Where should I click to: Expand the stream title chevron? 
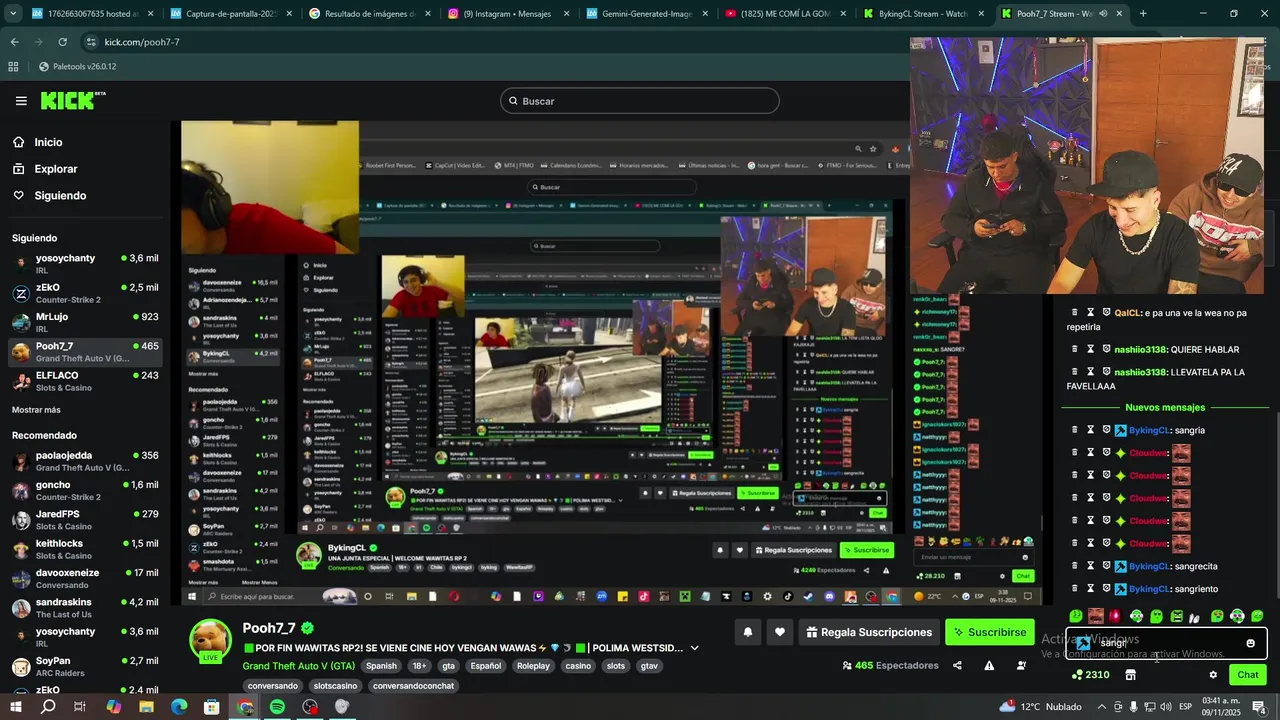(695, 648)
